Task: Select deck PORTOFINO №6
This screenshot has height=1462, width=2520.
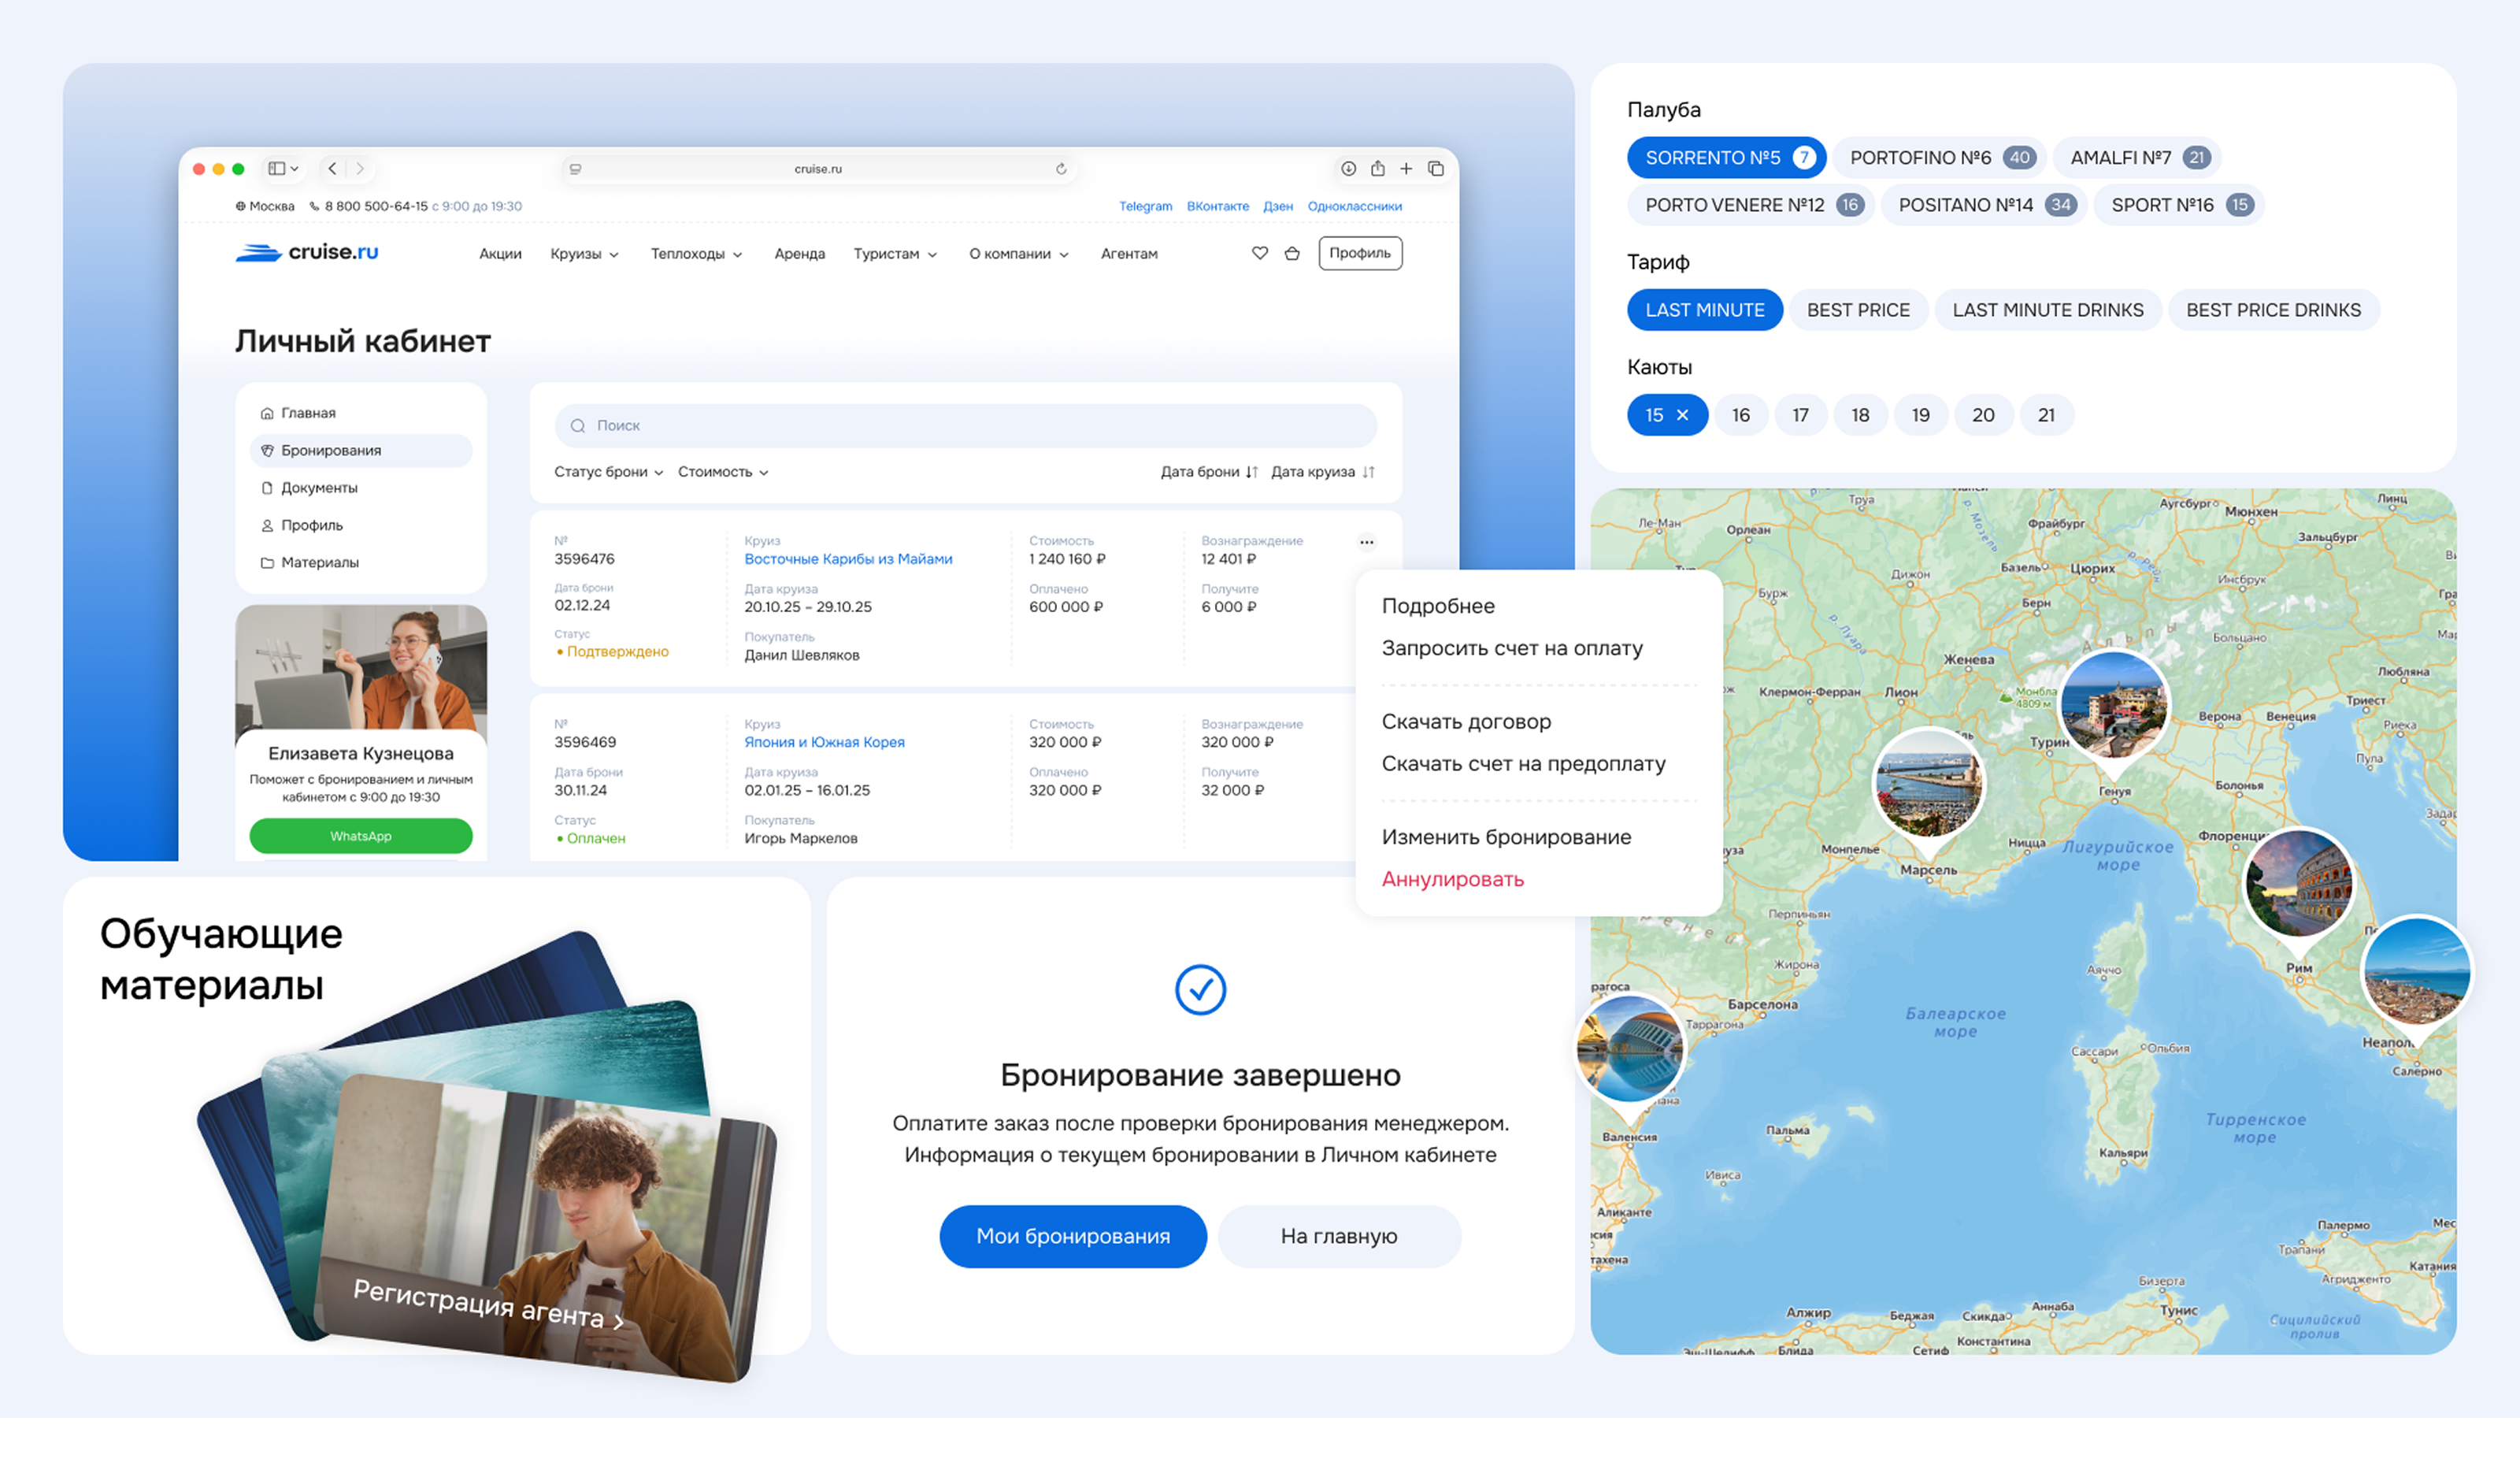Action: [x=1940, y=158]
